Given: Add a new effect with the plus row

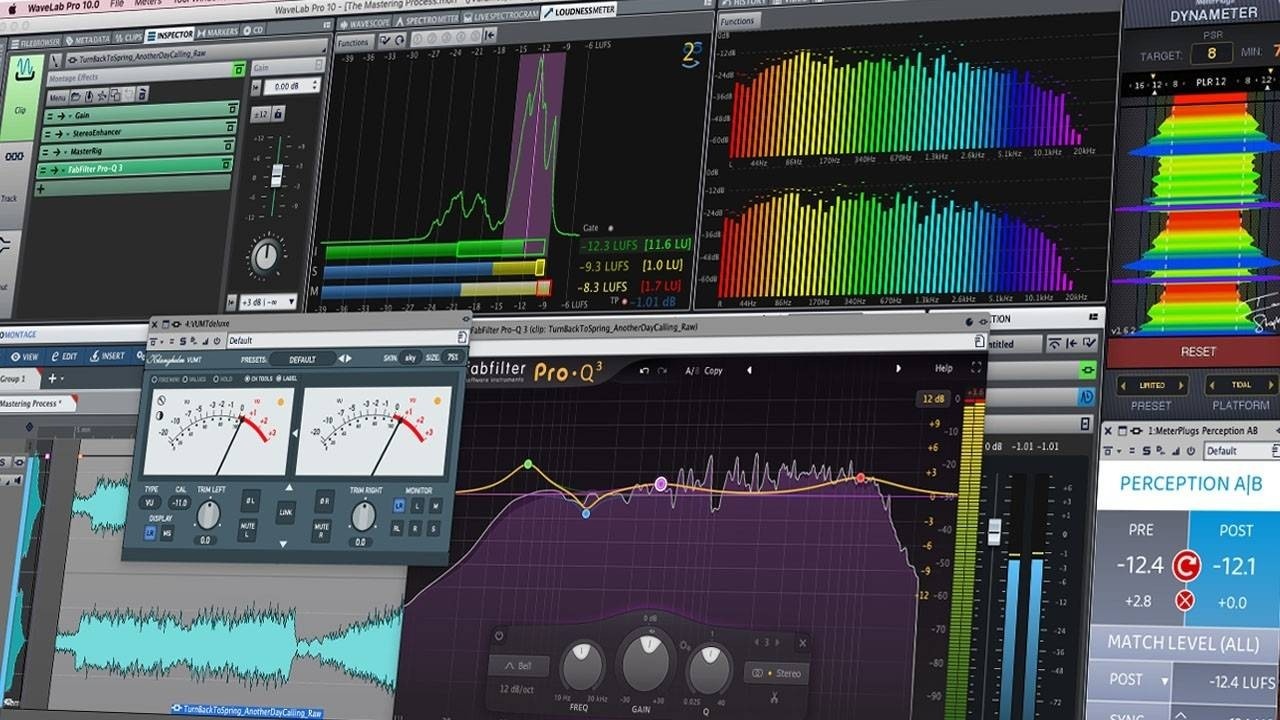Looking at the screenshot, I should click(133, 186).
